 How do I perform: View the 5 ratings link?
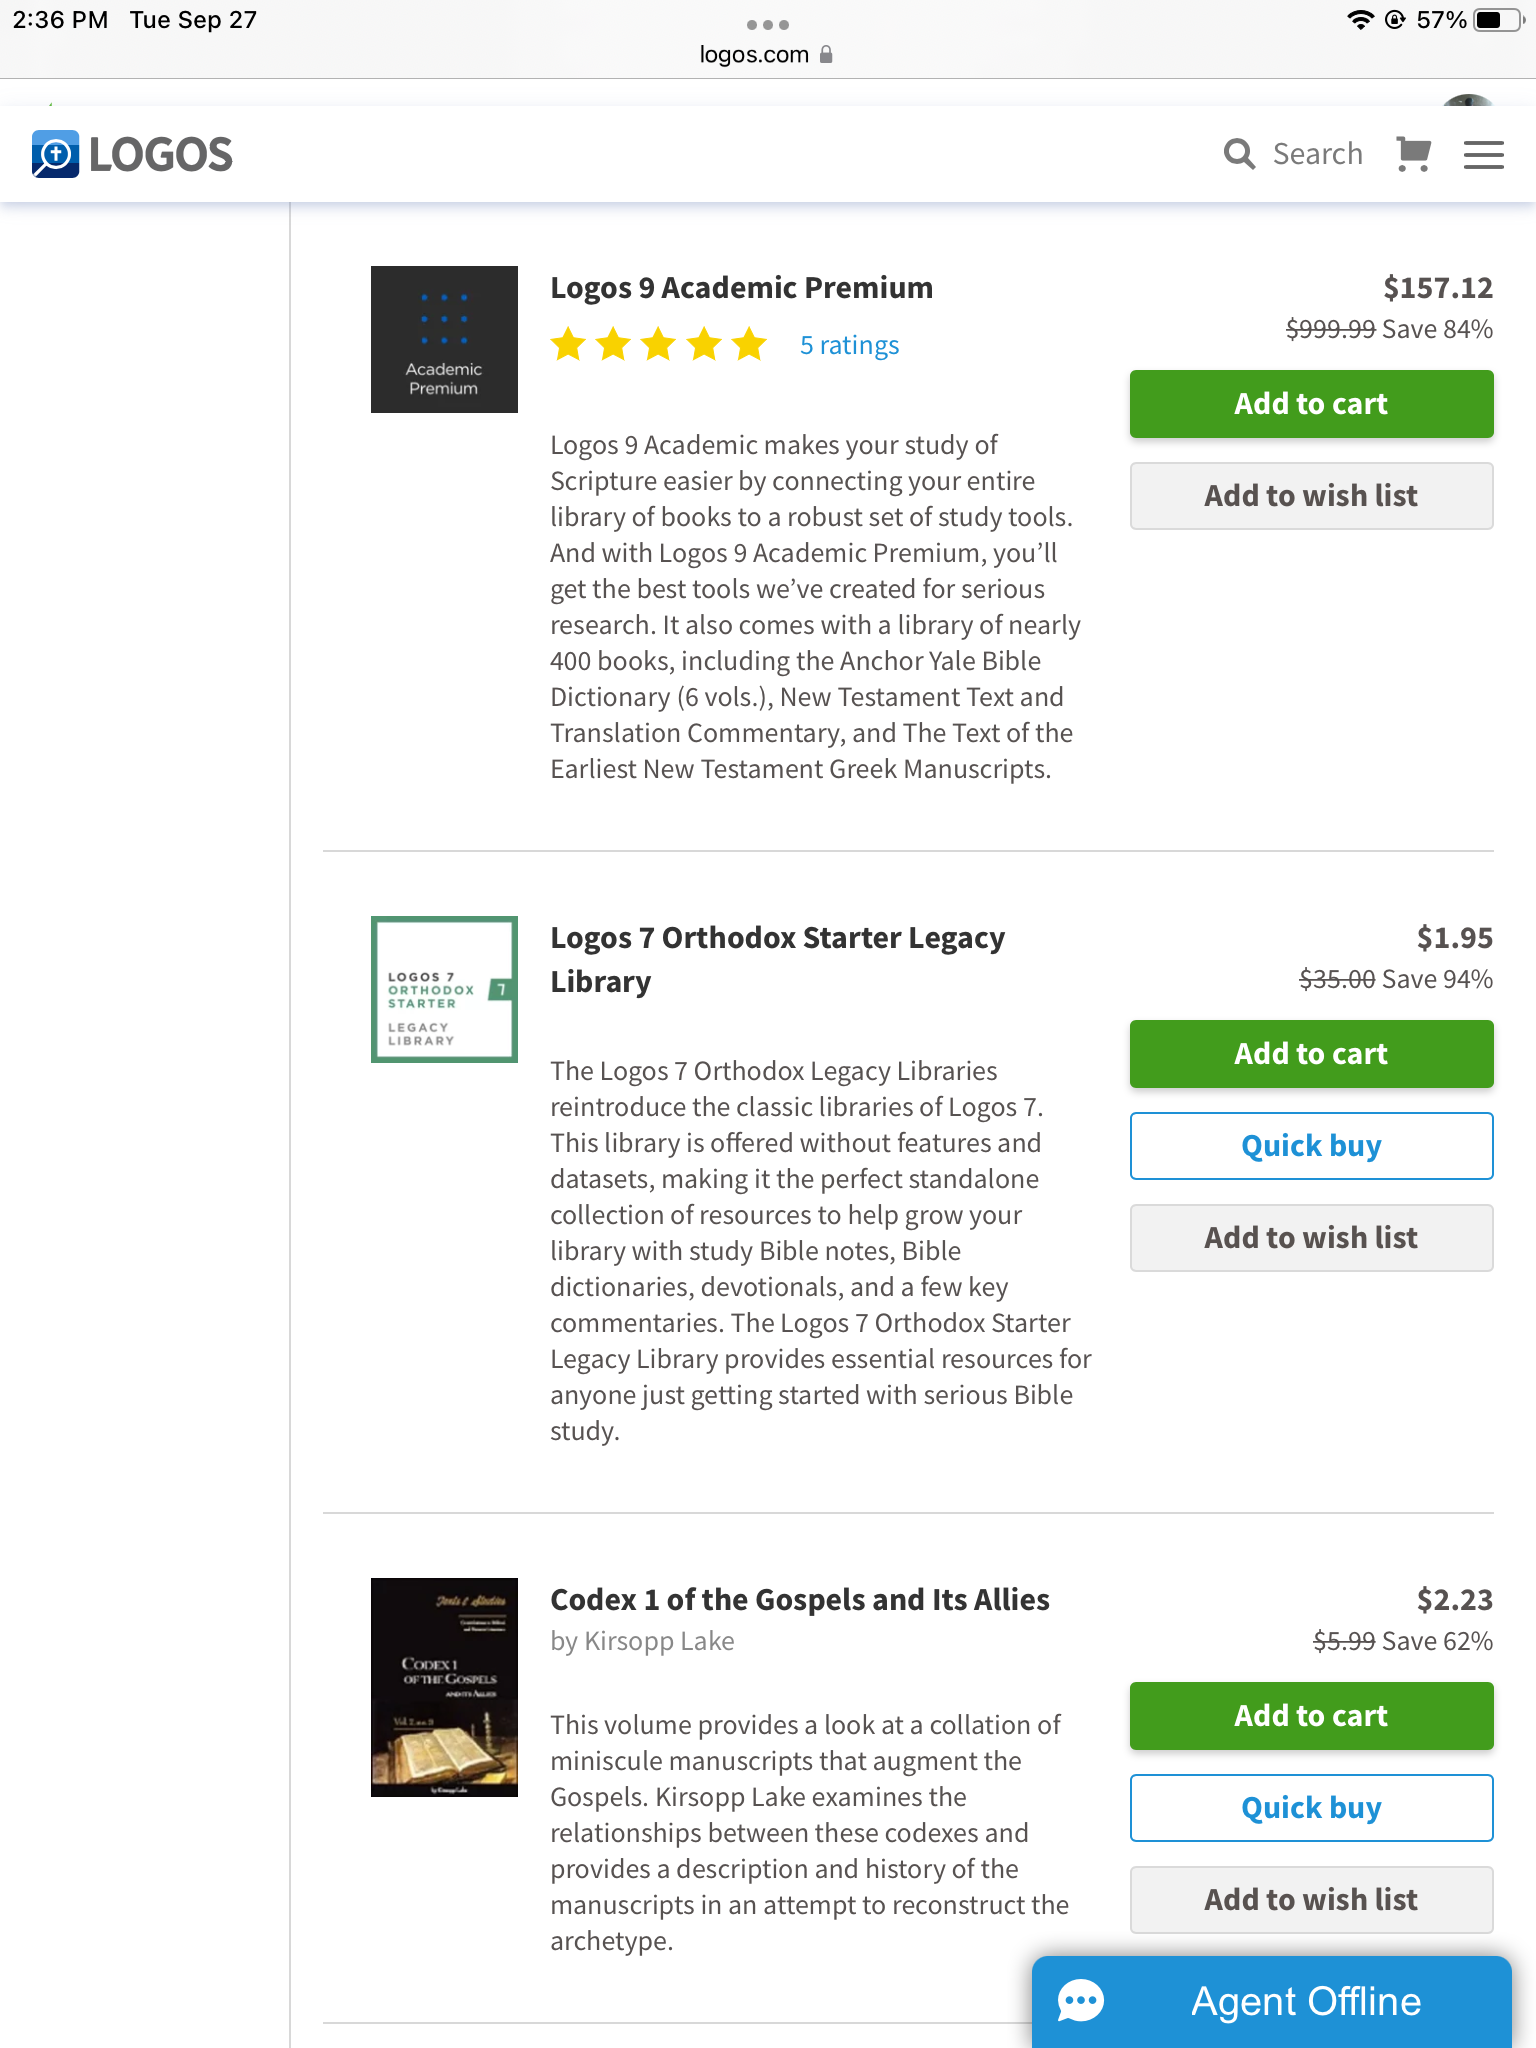point(849,345)
